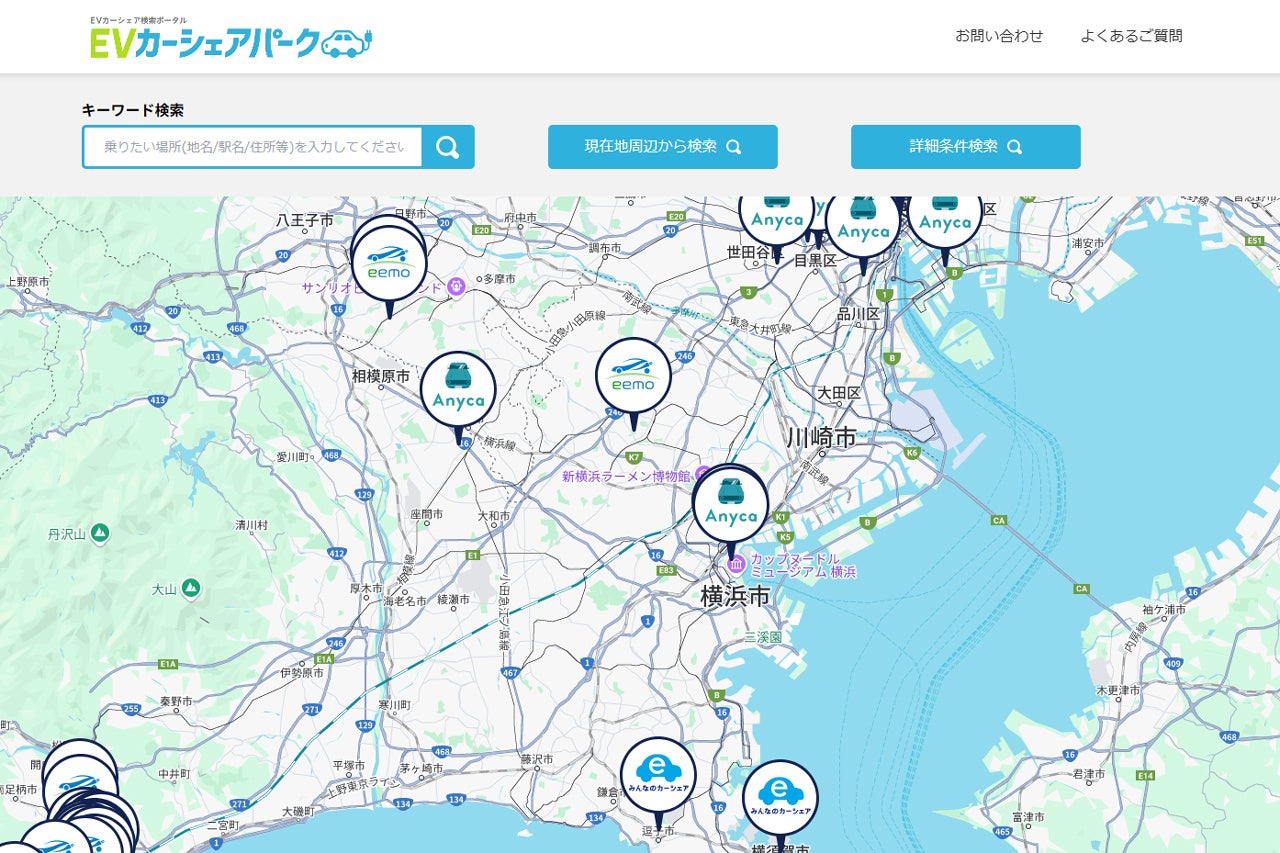Click the 大田区 ward label
Image resolution: width=1280 pixels, height=853 pixels.
(838, 393)
